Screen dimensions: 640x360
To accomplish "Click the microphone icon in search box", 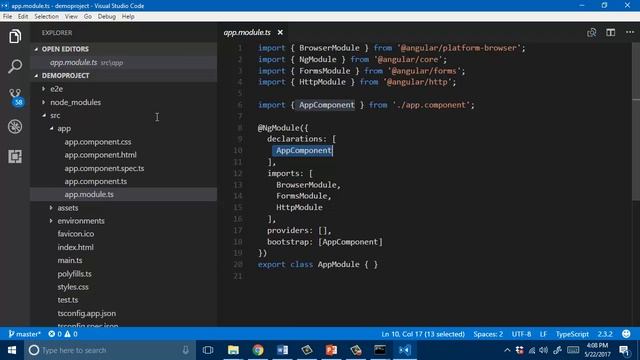I will click(x=186, y=350).
